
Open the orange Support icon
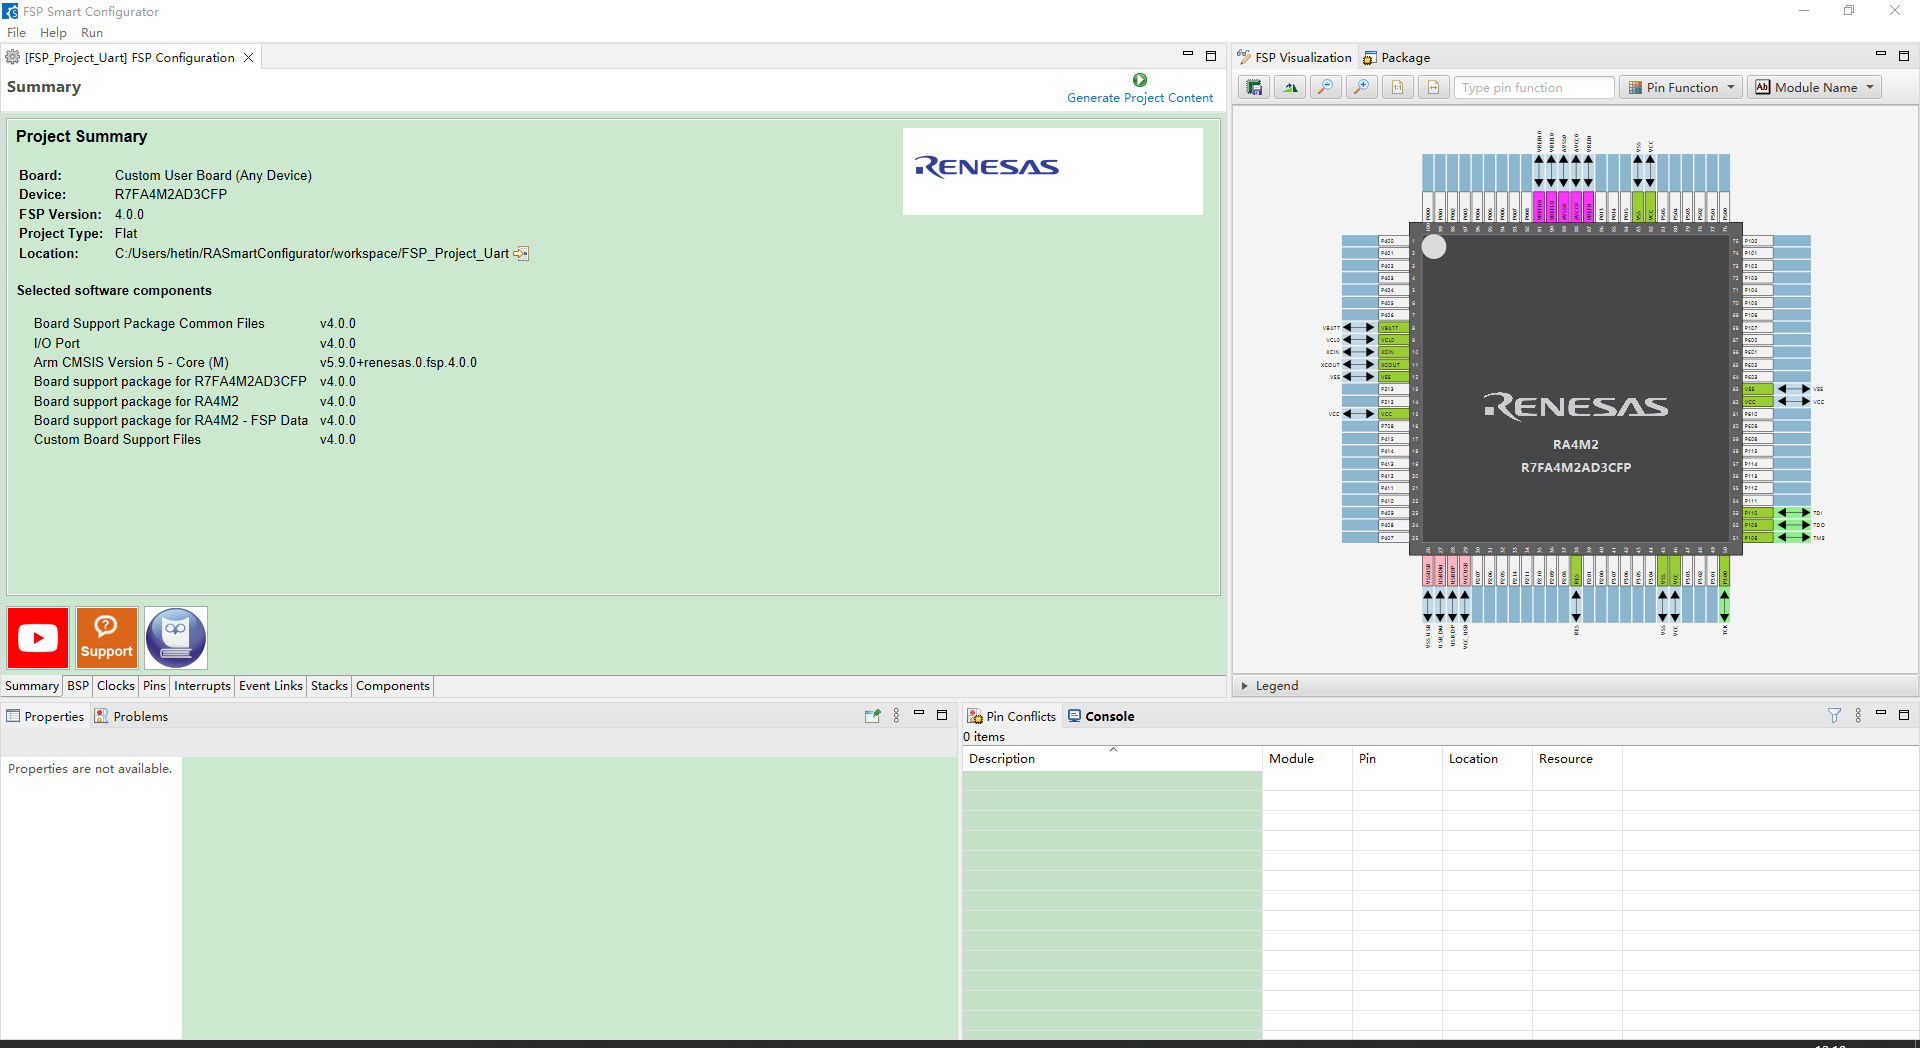pyautogui.click(x=107, y=637)
